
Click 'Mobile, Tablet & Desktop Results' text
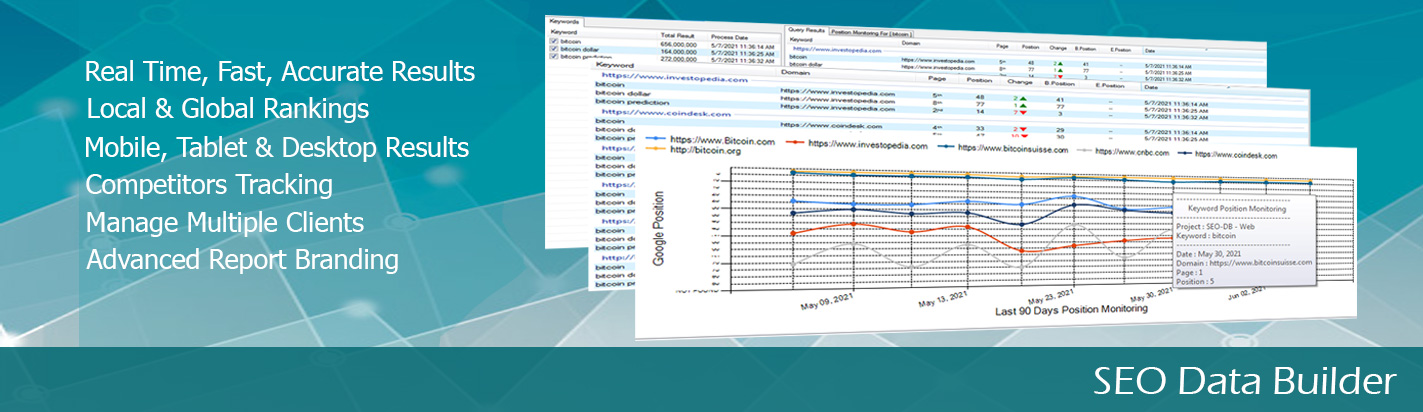point(277,148)
